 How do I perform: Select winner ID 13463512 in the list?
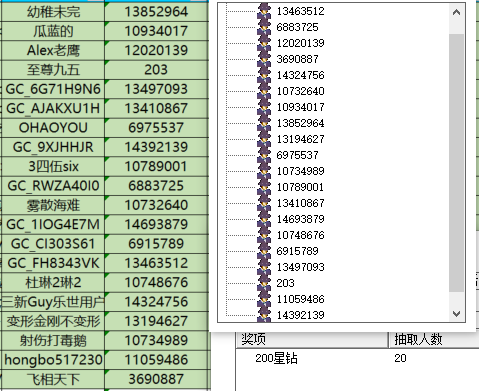pos(300,11)
